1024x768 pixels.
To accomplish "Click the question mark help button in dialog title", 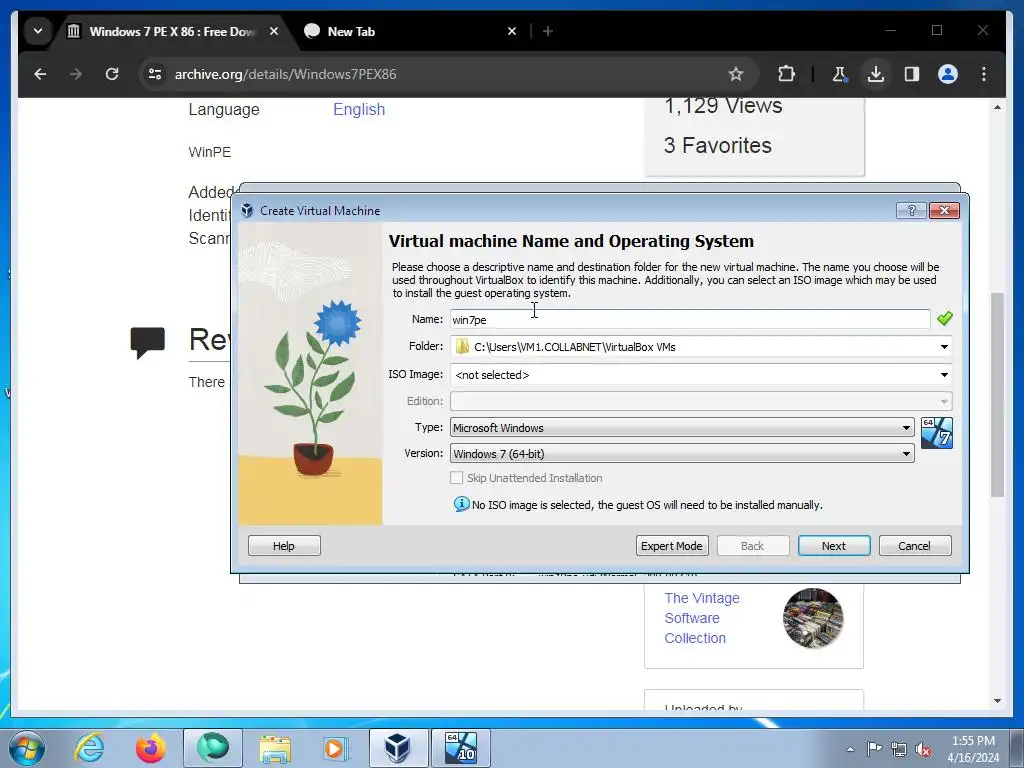I will click(912, 210).
